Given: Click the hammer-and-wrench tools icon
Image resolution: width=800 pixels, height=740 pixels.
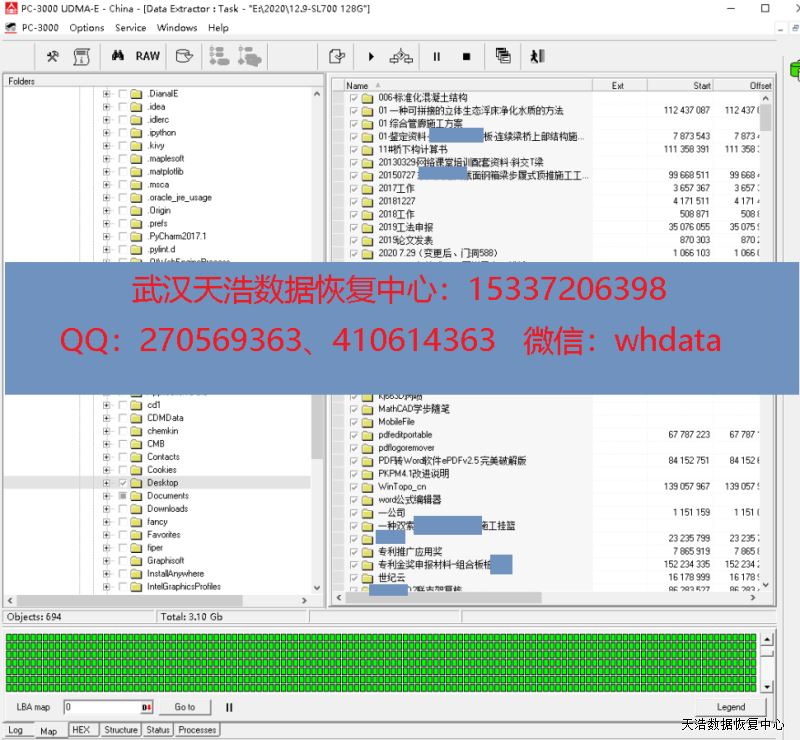Looking at the screenshot, I should 53,57.
